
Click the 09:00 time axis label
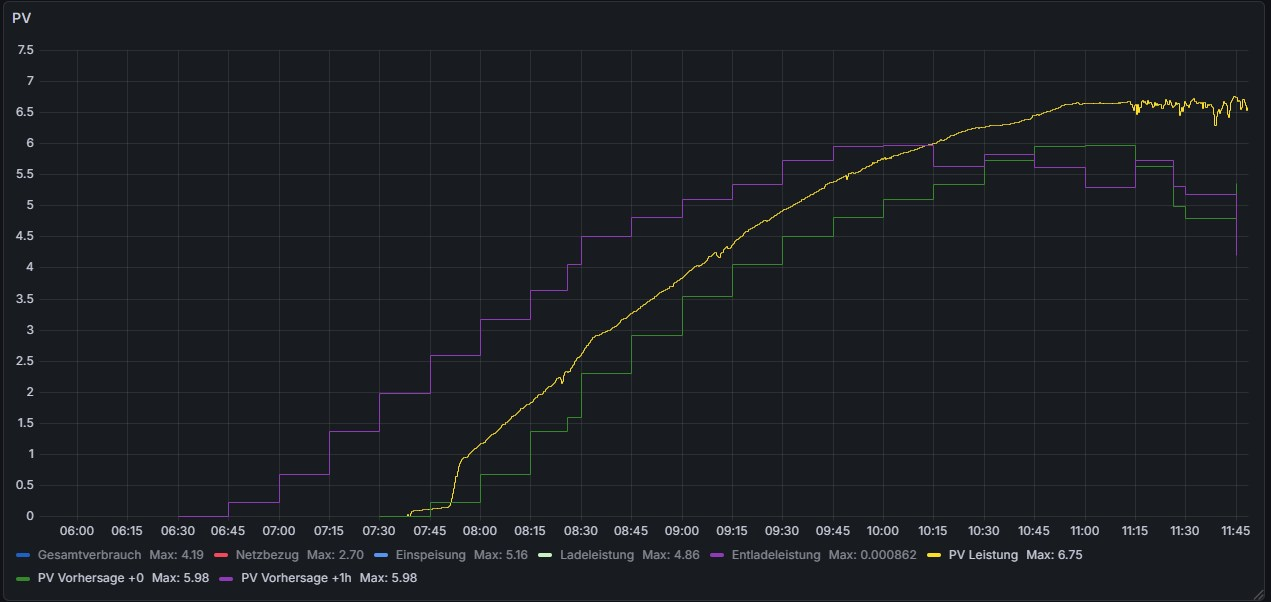[682, 531]
